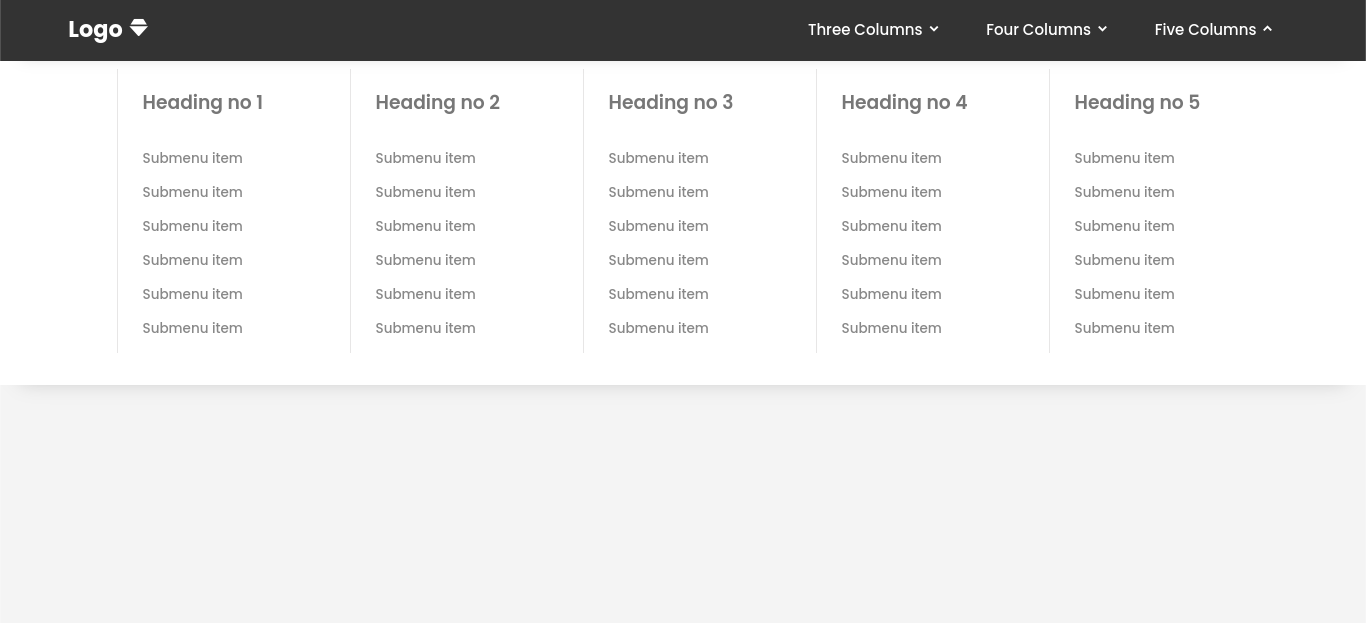1366x623 pixels.
Task: Click the upward chevron beside Five Columns
Action: (x=1267, y=29)
